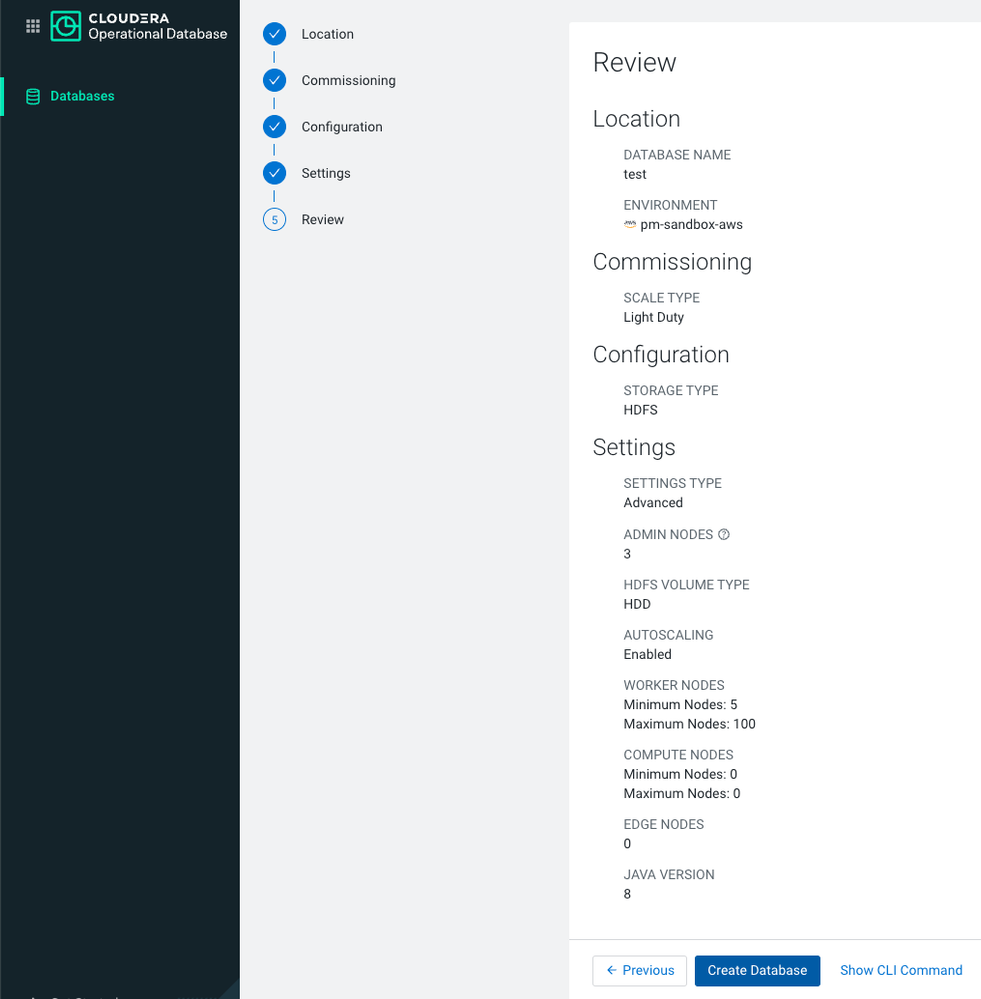Click the Commissioning step checkmark circle
This screenshot has height=999, width=981.
274,80
